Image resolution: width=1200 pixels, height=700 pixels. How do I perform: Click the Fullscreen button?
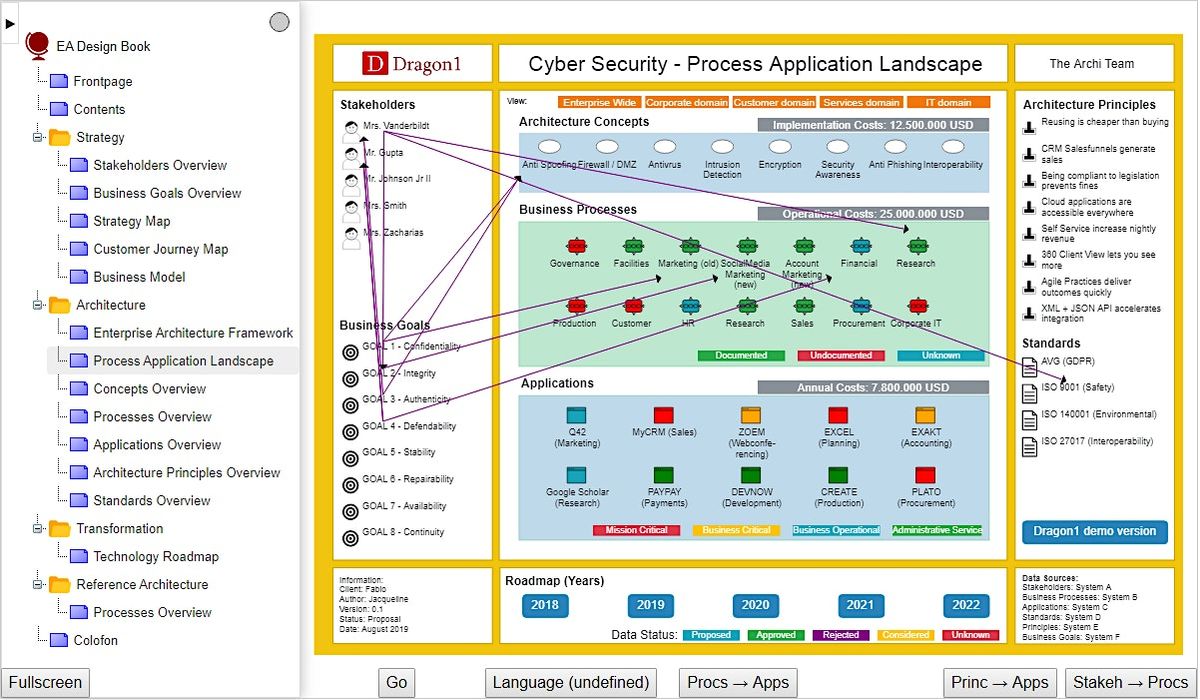tap(45, 682)
